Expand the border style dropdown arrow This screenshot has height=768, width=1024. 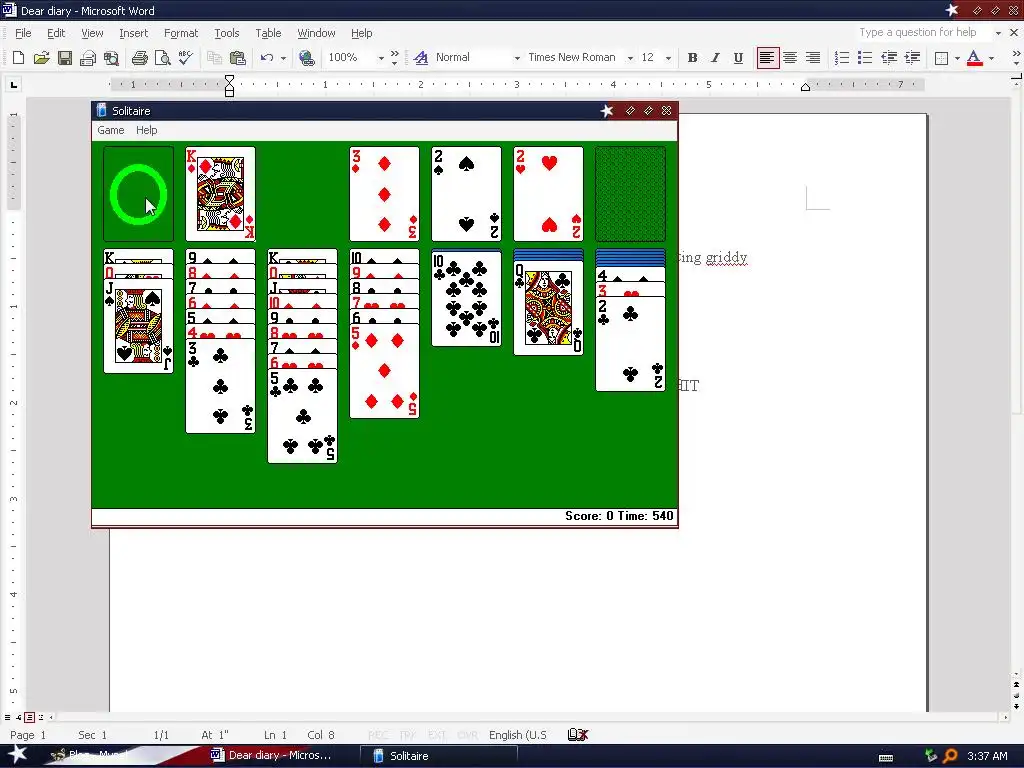click(957, 58)
